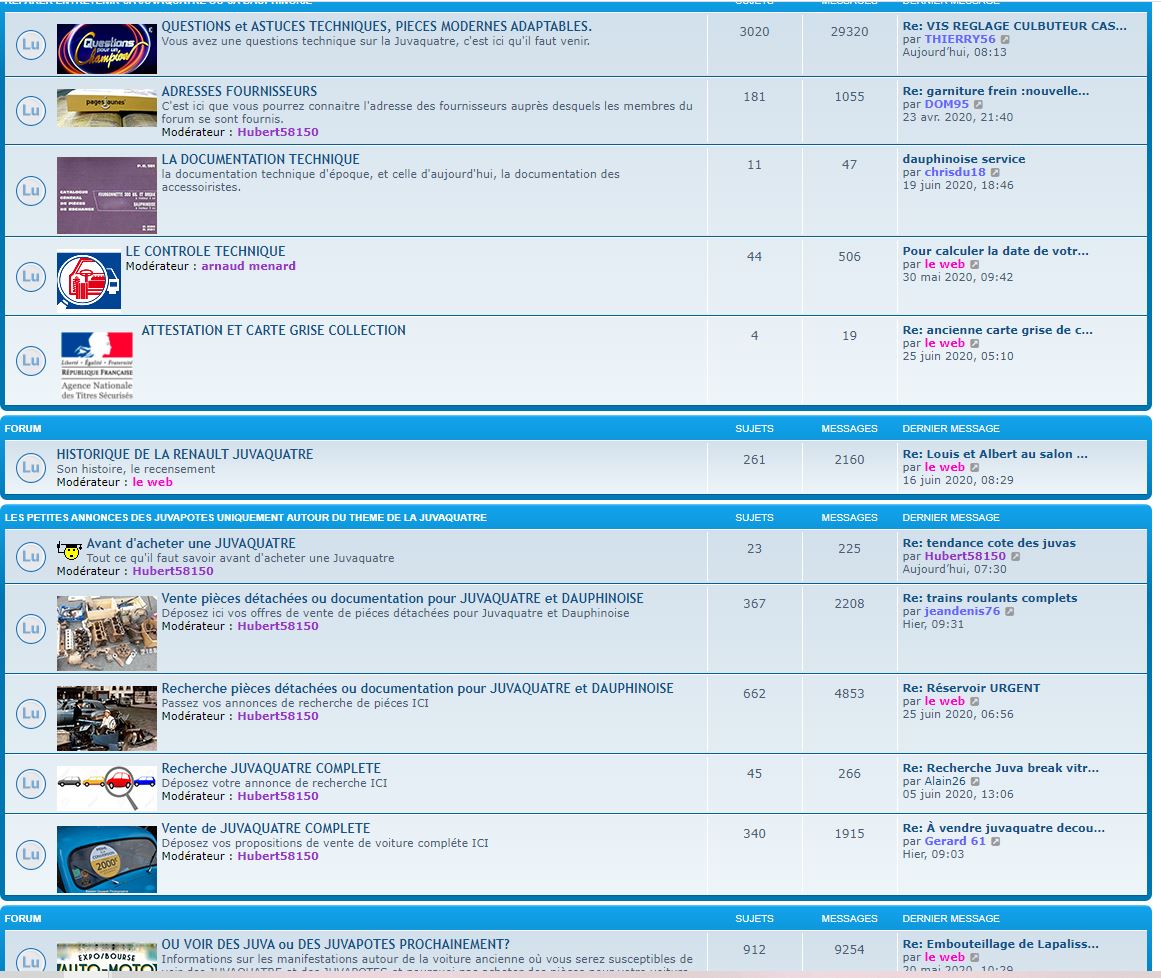Image resolution: width=1161 pixels, height=978 pixels.
Task: Open moderator Hubert58150 under Adresses Fournisseurs
Action: click(278, 133)
